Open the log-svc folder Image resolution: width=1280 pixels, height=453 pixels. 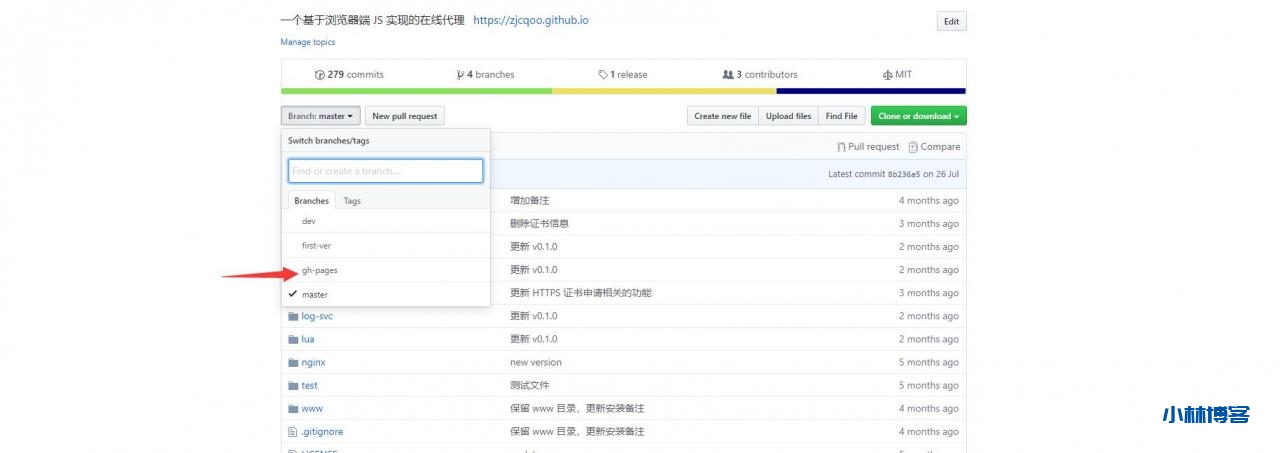tap(317, 316)
